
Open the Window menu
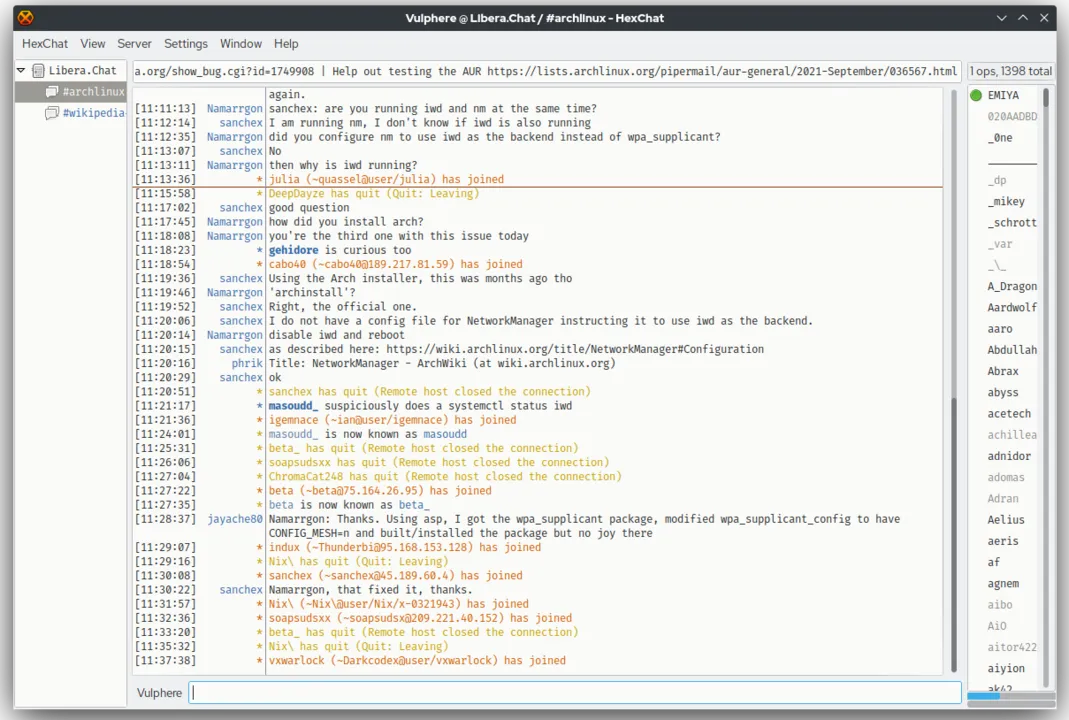coord(240,43)
